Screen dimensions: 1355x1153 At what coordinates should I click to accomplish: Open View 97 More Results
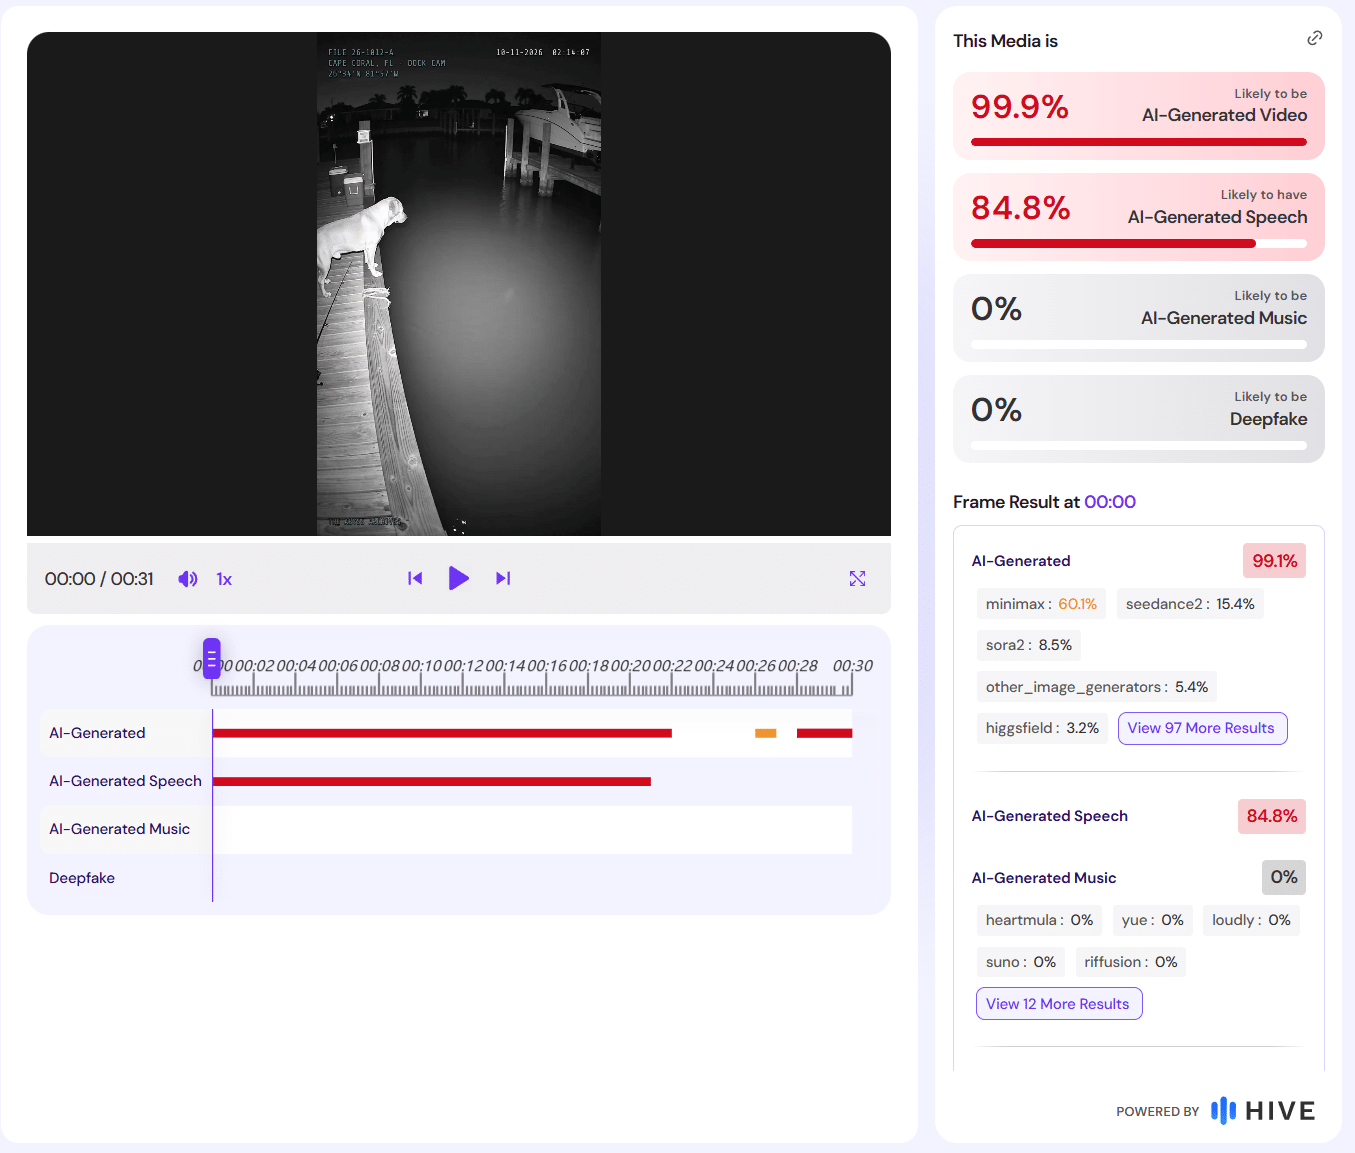coord(1201,728)
